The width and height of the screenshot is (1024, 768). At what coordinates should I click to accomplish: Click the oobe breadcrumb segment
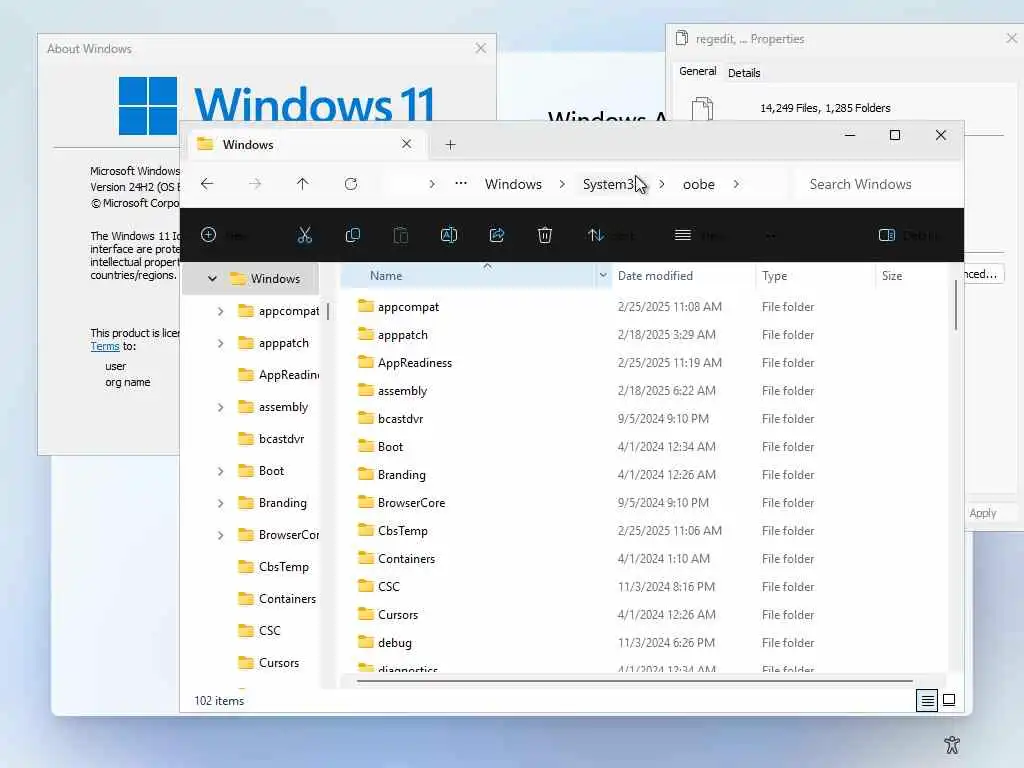[x=699, y=184]
